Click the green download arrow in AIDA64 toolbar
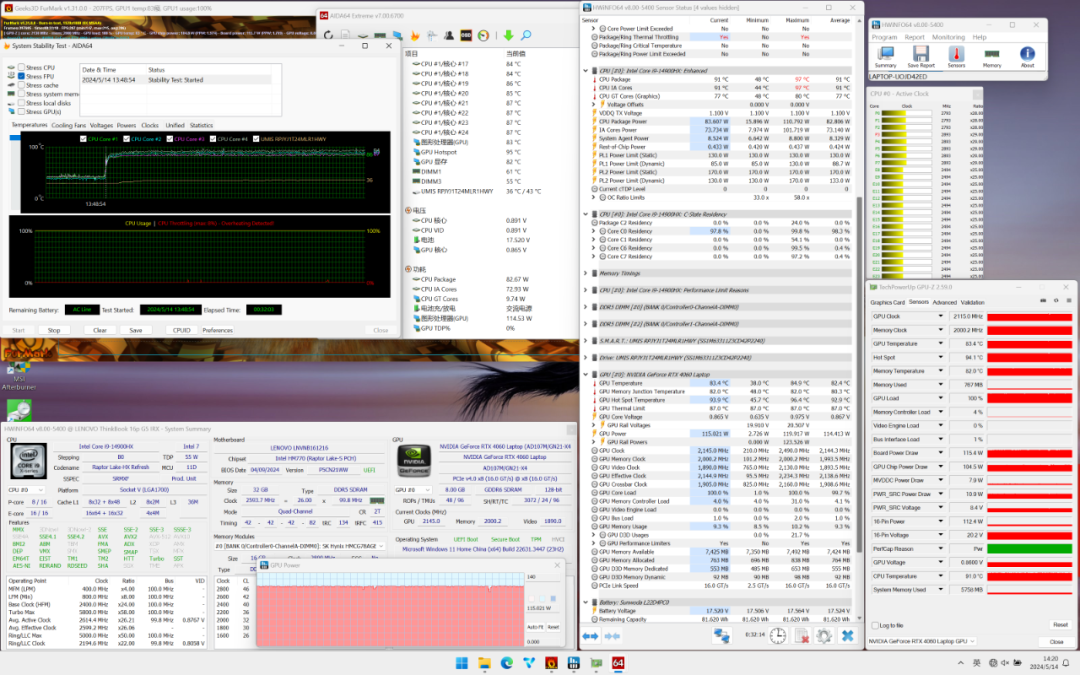Image resolution: width=1080 pixels, height=675 pixels. click(x=508, y=36)
